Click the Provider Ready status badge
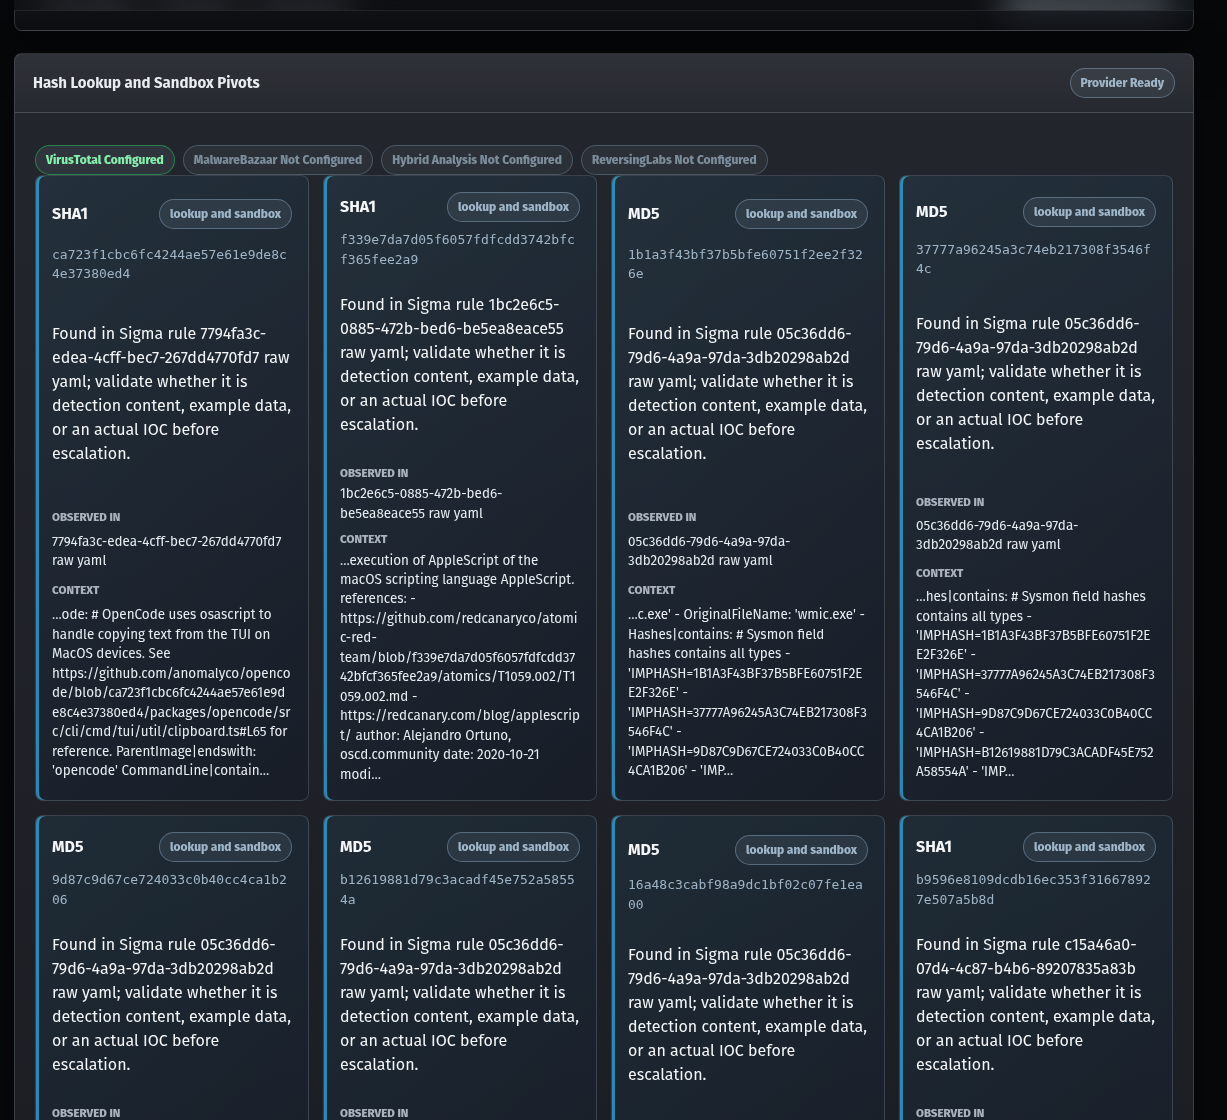The image size is (1227, 1120). (x=1122, y=83)
